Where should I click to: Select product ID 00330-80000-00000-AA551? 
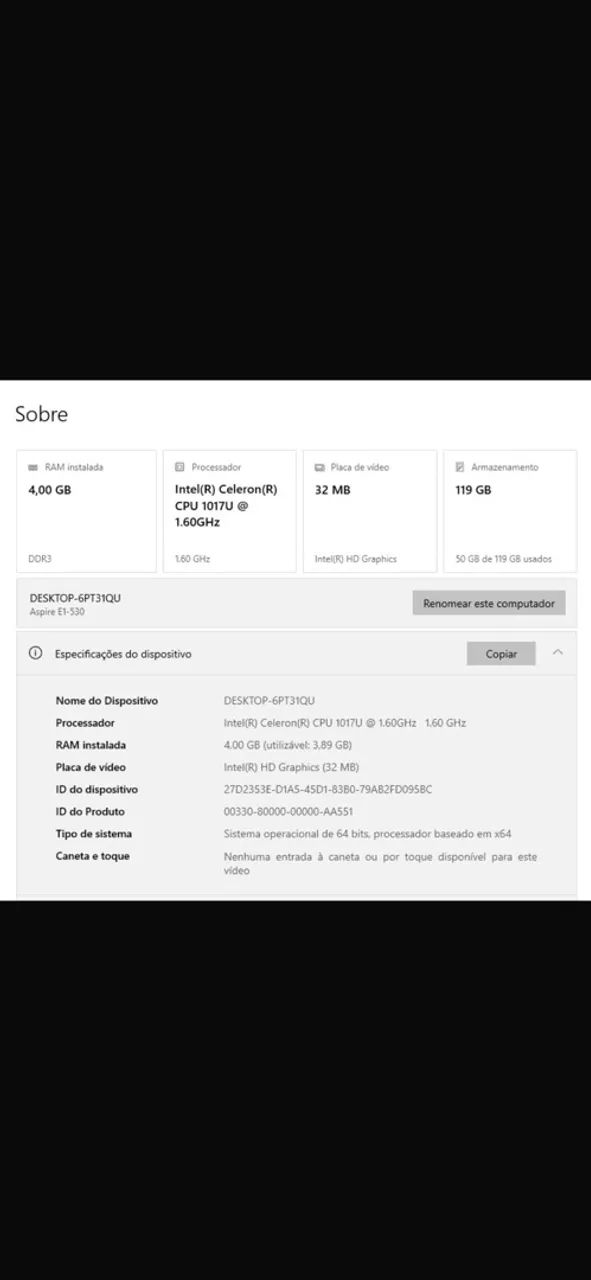tap(288, 811)
